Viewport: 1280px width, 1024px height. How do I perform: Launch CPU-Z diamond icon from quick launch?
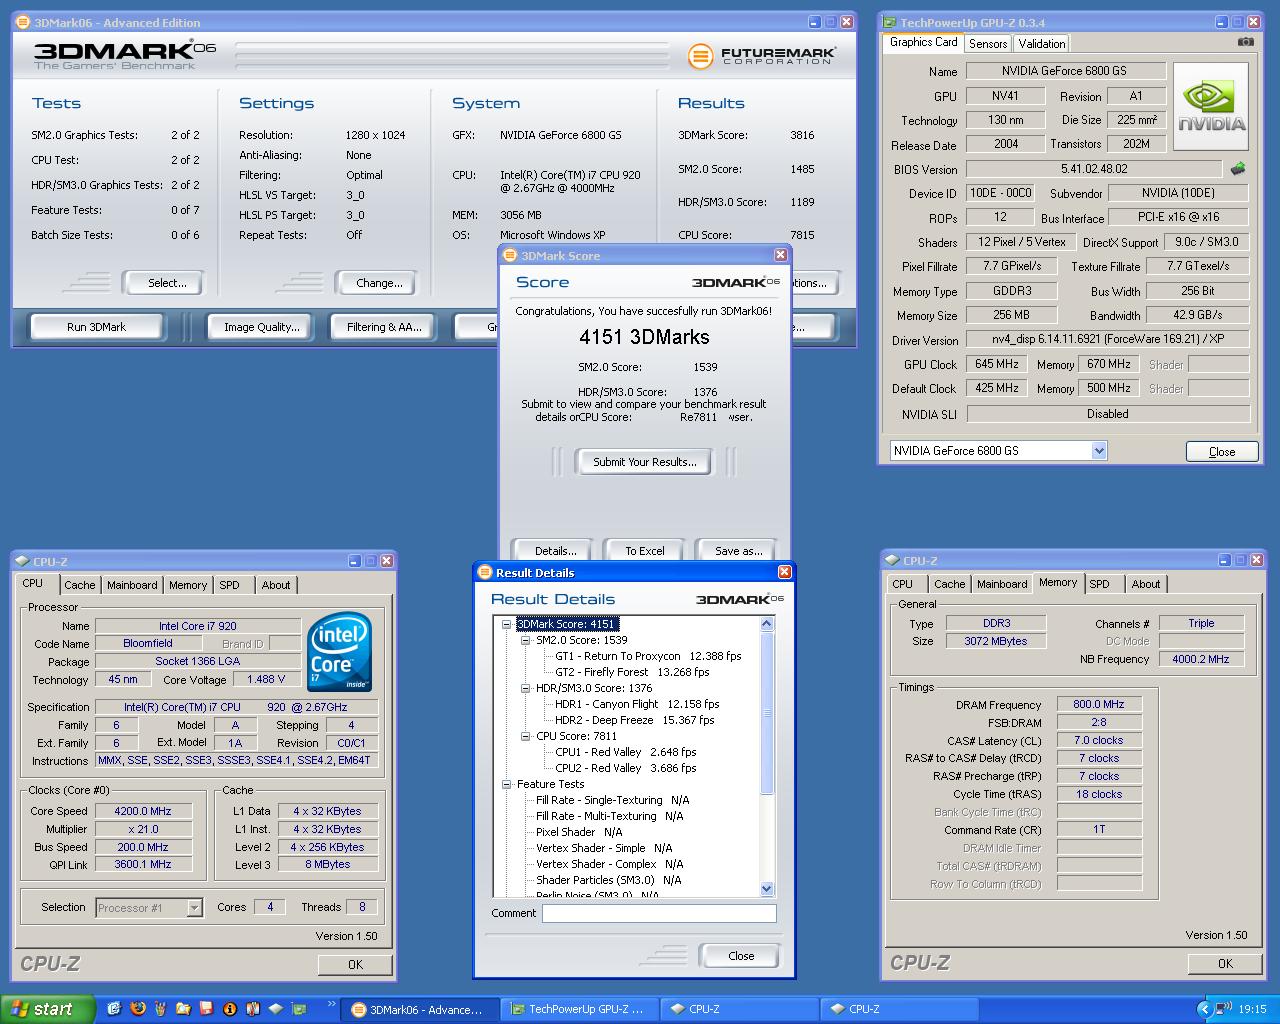275,1009
